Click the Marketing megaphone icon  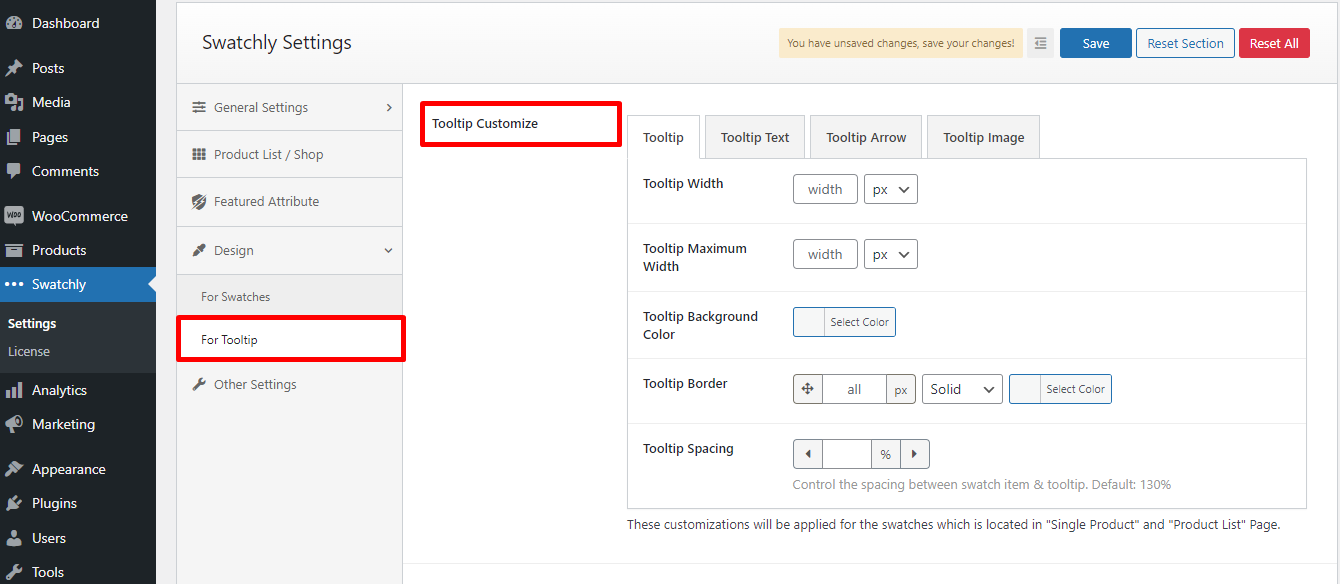click(x=14, y=424)
